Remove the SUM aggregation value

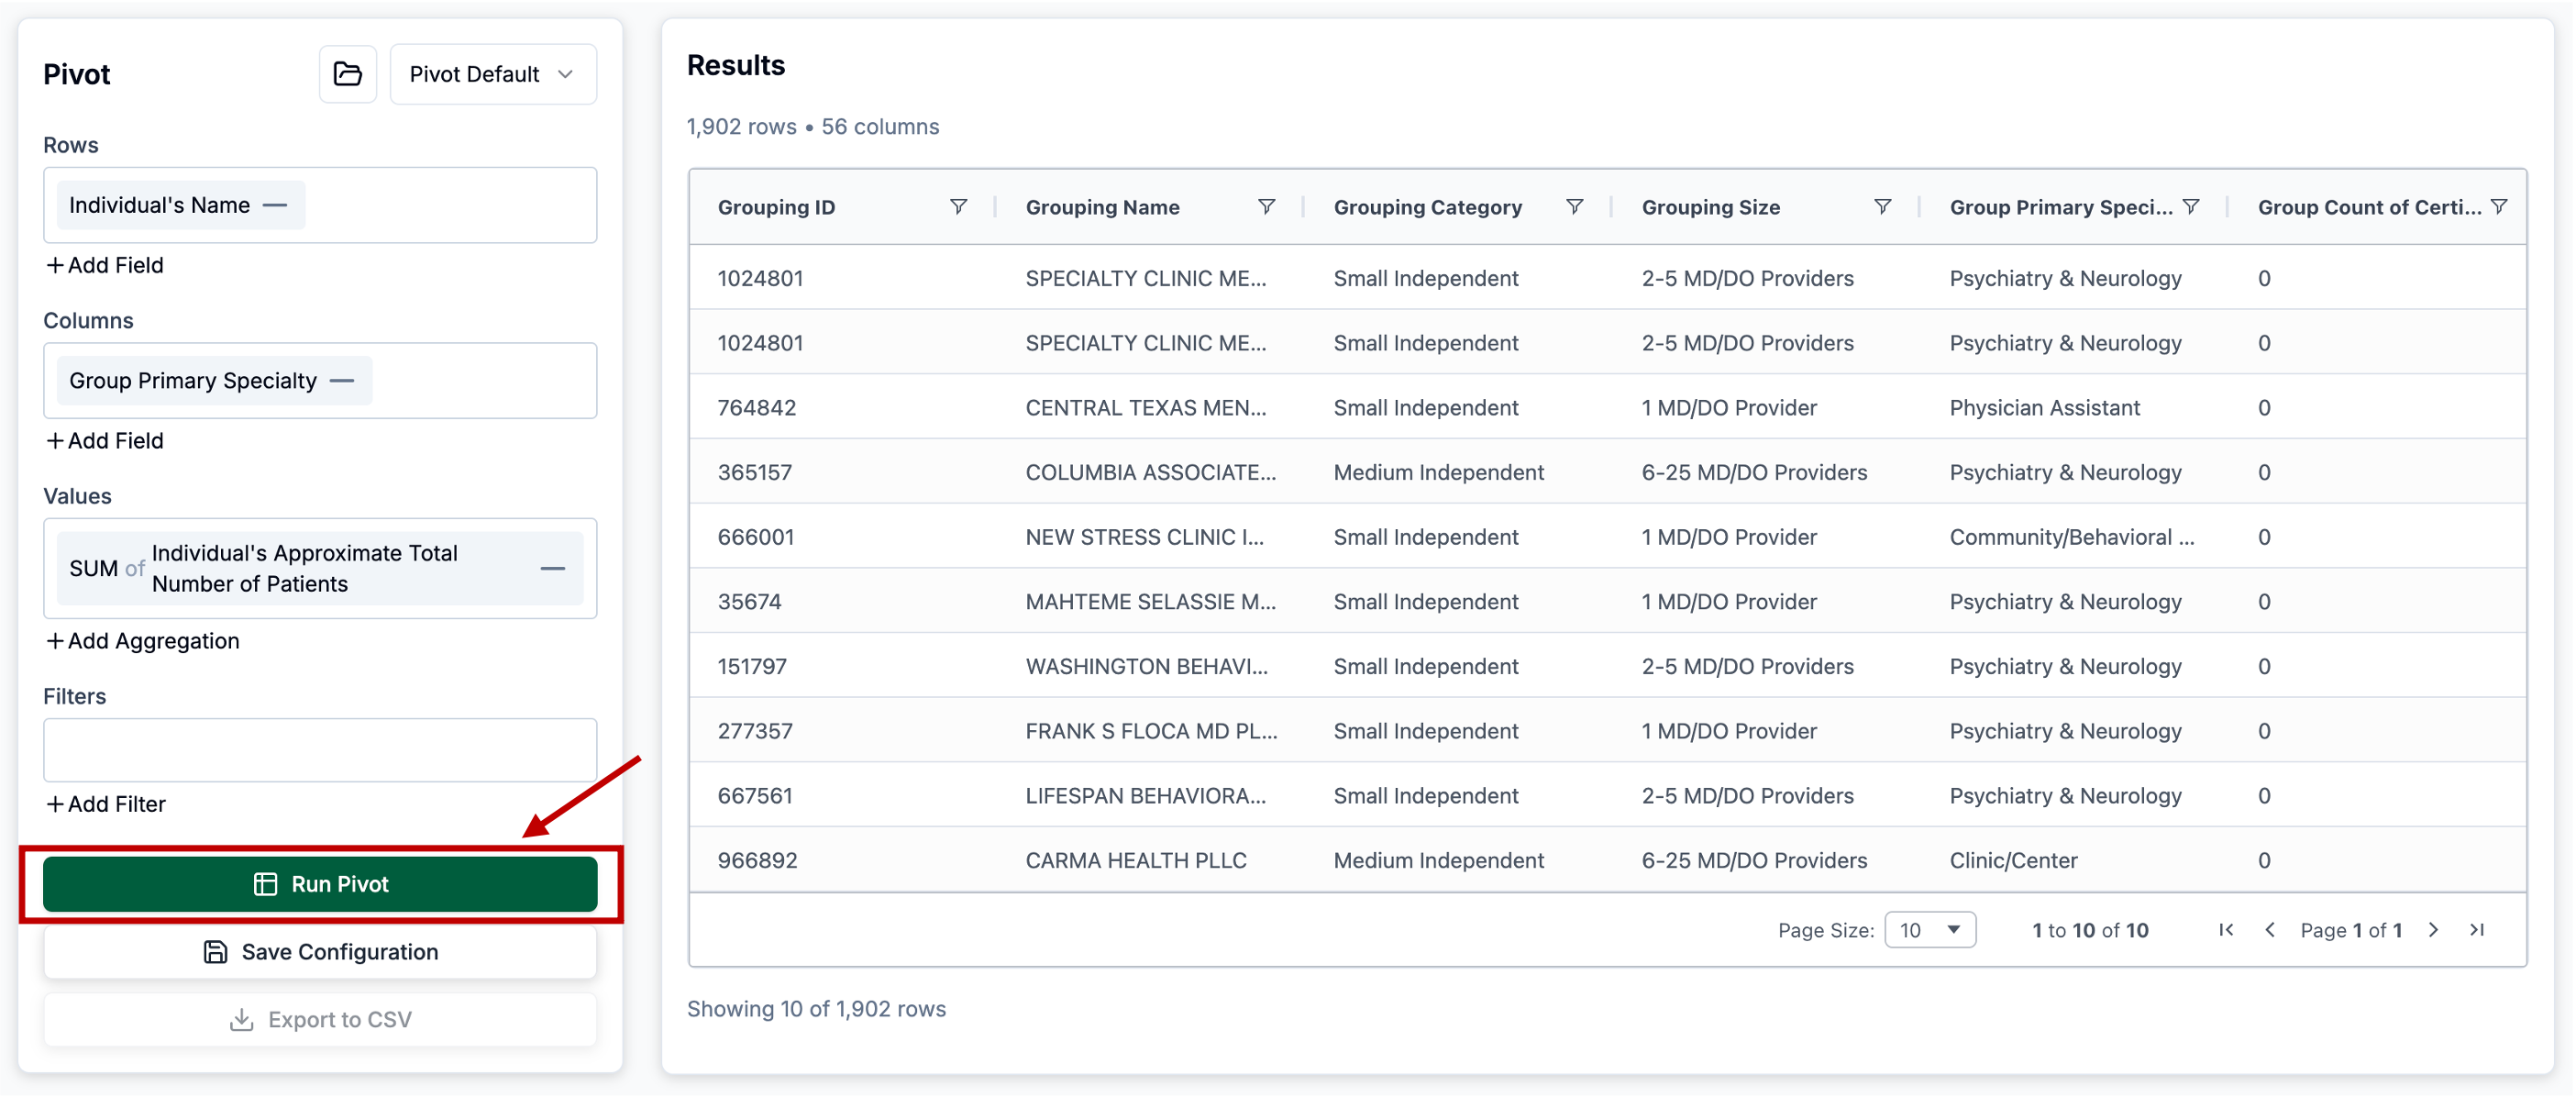click(552, 568)
